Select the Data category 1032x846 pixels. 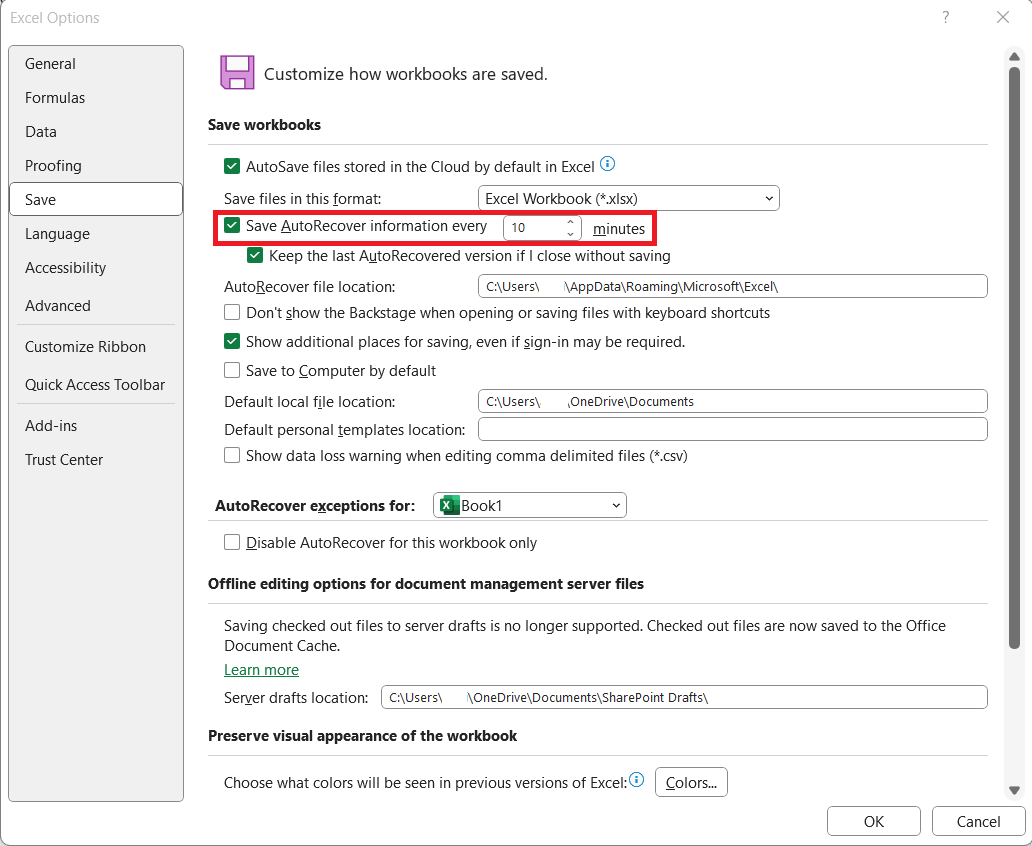point(96,132)
